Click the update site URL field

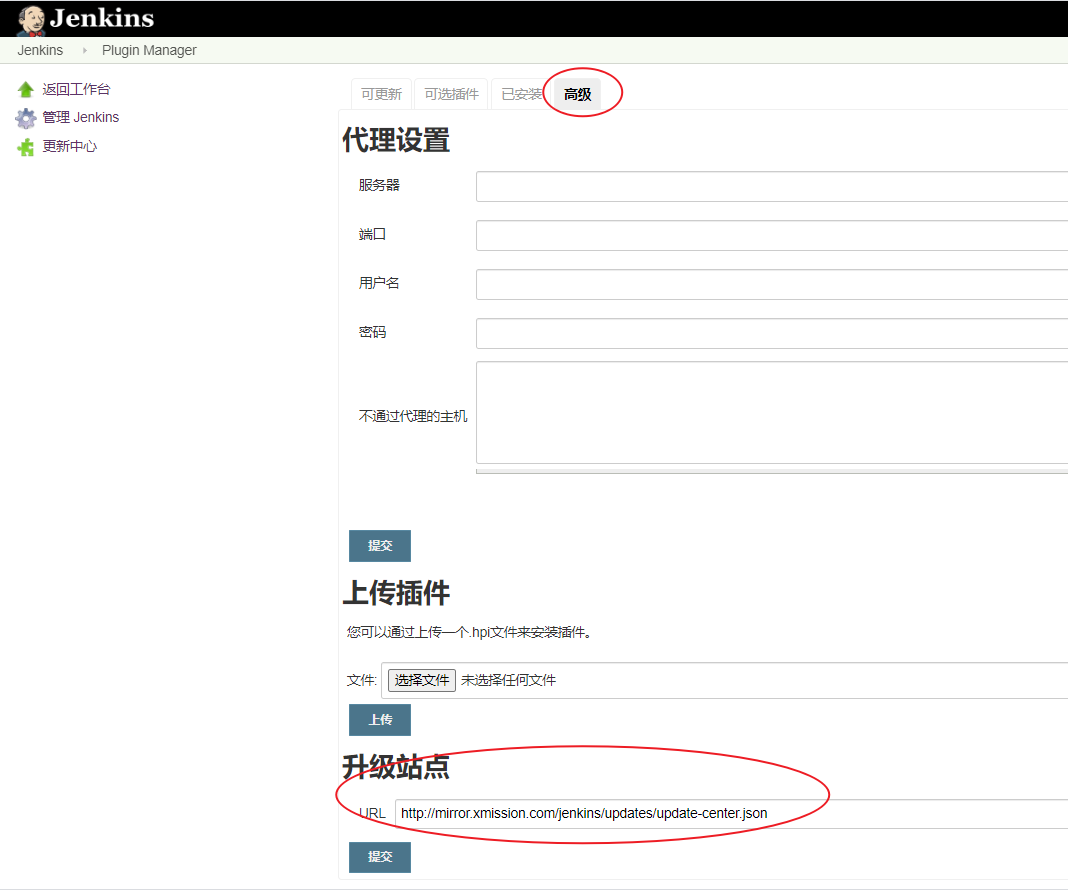pos(732,814)
